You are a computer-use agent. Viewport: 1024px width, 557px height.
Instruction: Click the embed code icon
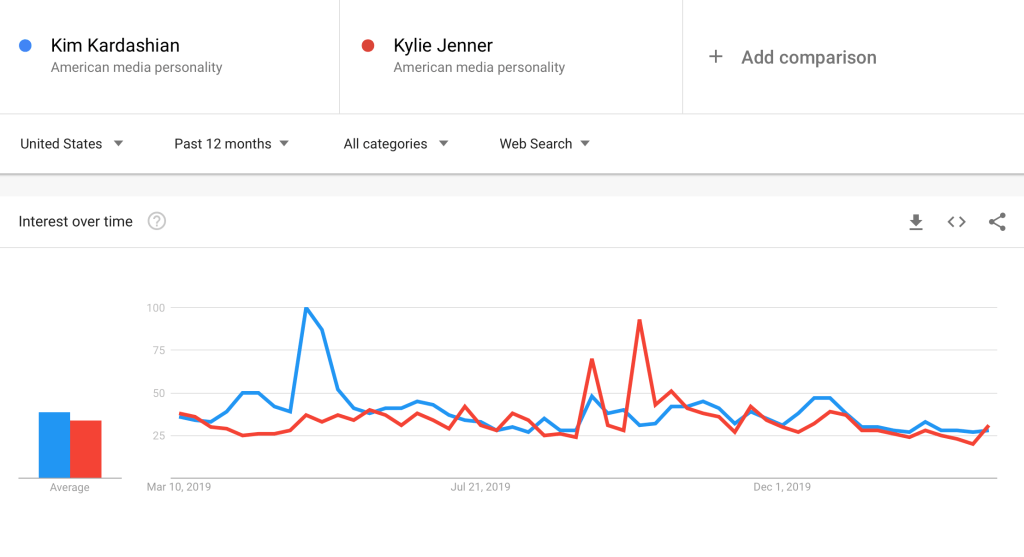956,222
